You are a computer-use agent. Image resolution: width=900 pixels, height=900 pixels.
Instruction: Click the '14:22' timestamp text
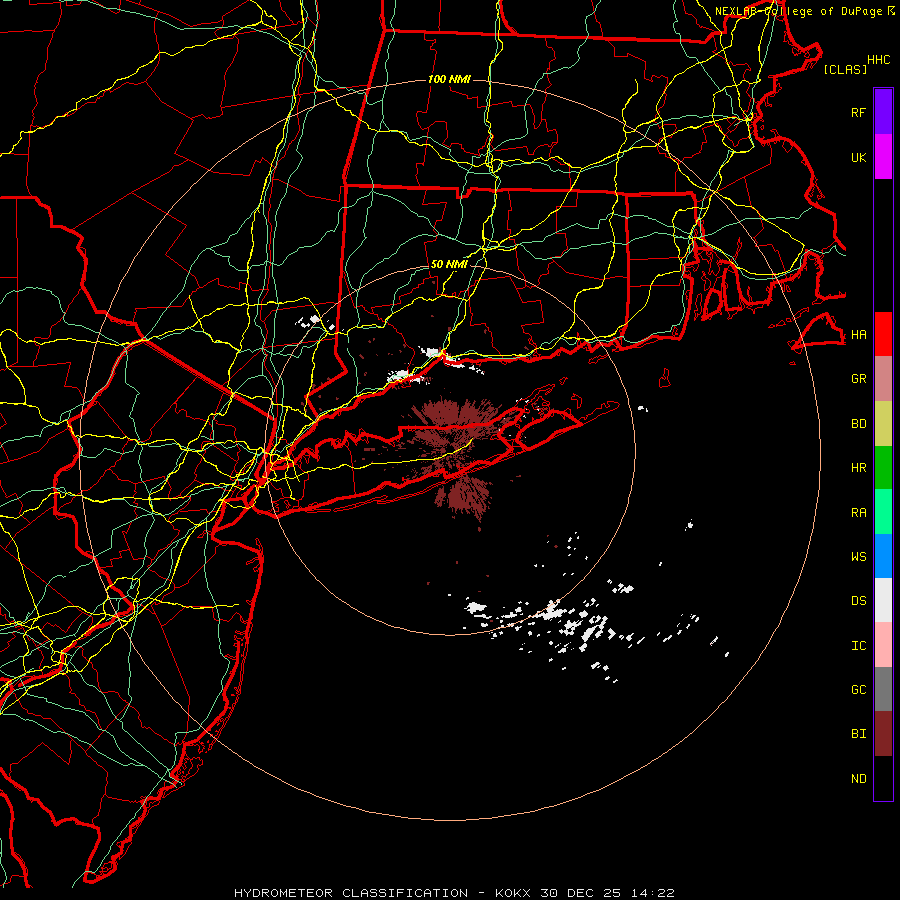653,893
